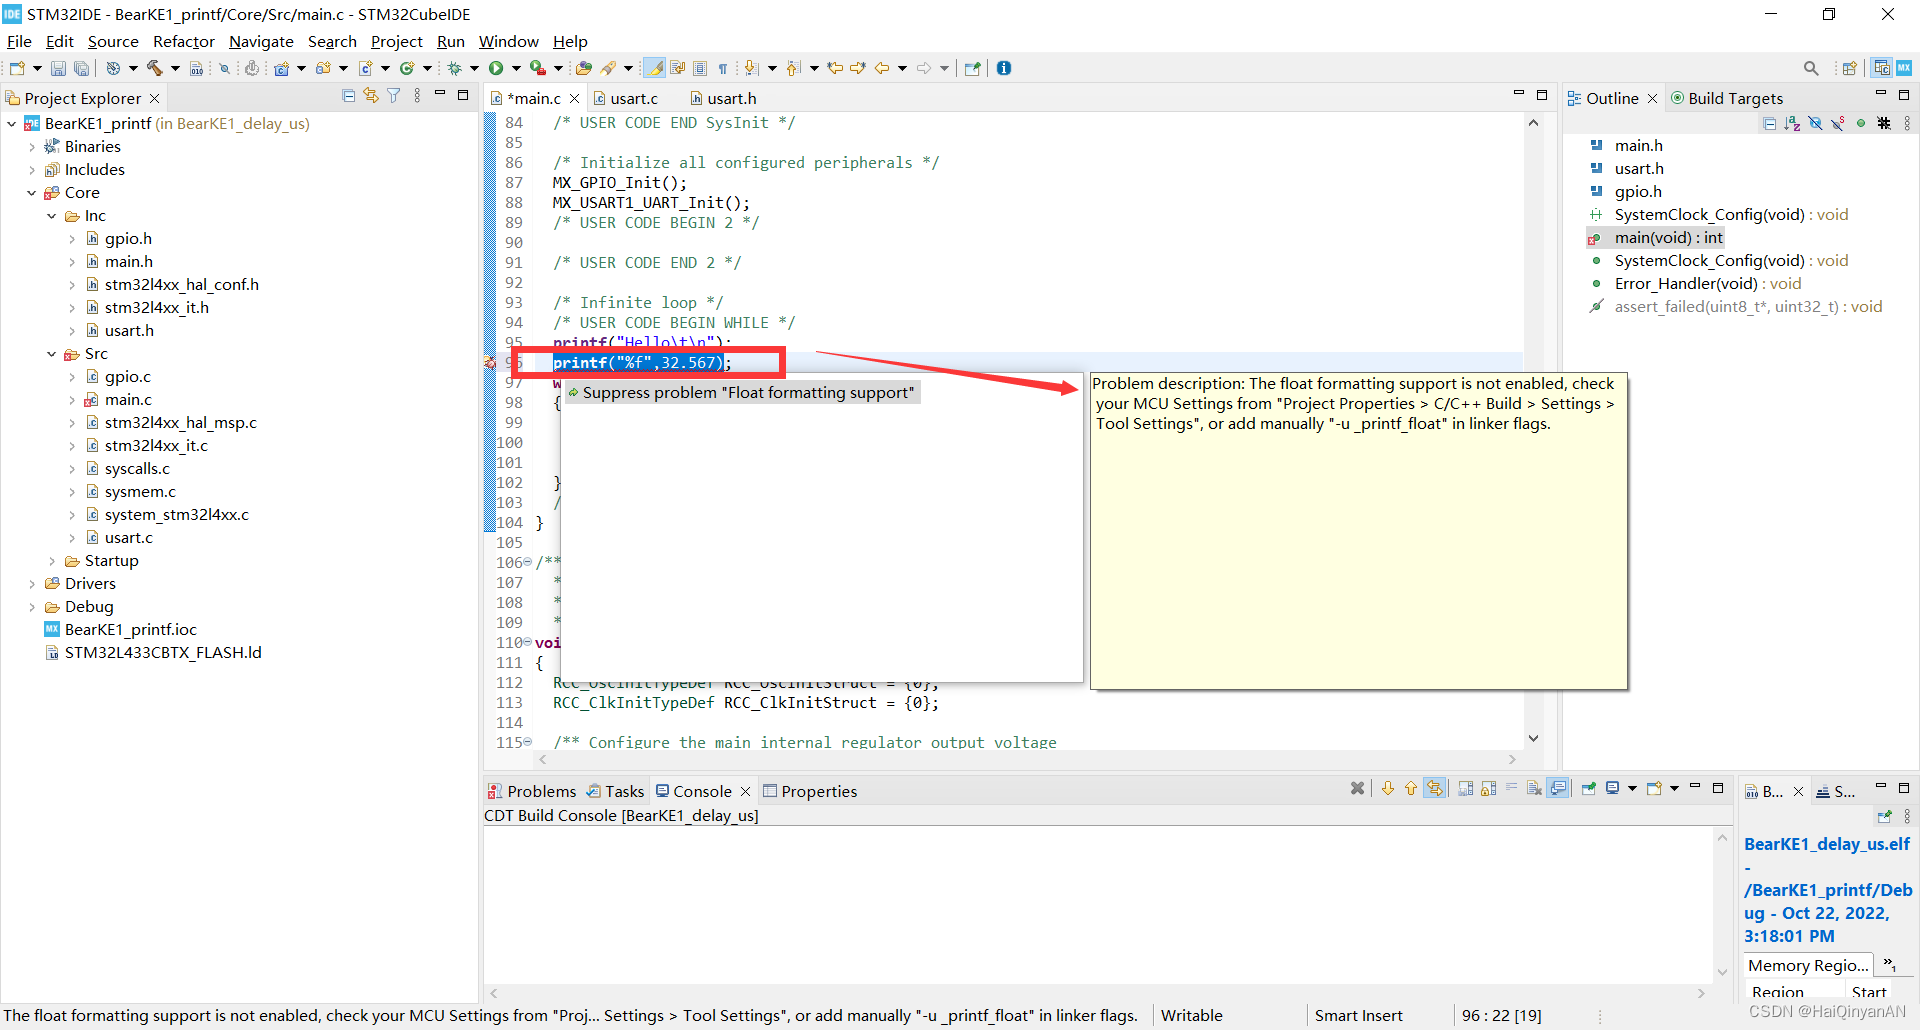Image resolution: width=1920 pixels, height=1030 pixels.
Task: Click Collapse All icon in Outline panel
Action: point(1769,123)
